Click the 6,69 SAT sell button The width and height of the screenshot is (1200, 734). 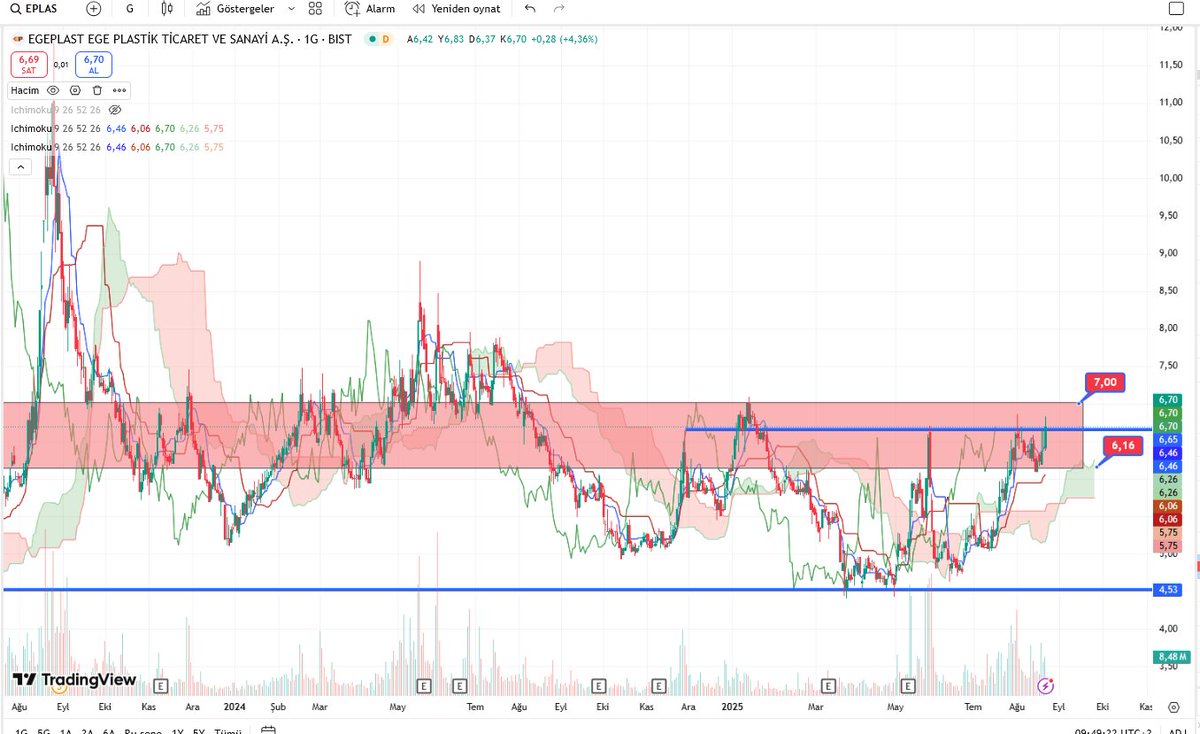pyautogui.click(x=28, y=65)
